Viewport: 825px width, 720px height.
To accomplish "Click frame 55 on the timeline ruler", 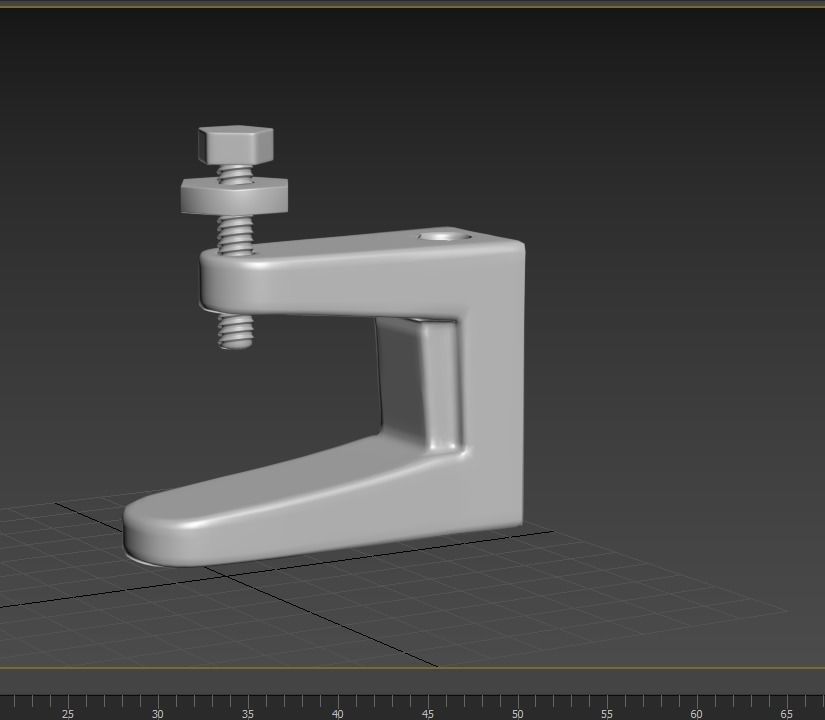I will [607, 714].
